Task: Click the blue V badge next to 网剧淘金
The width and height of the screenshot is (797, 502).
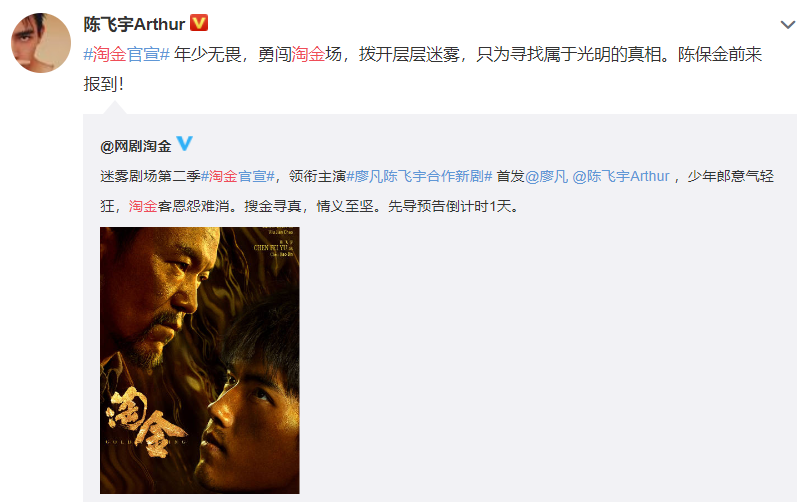Action: 184,143
